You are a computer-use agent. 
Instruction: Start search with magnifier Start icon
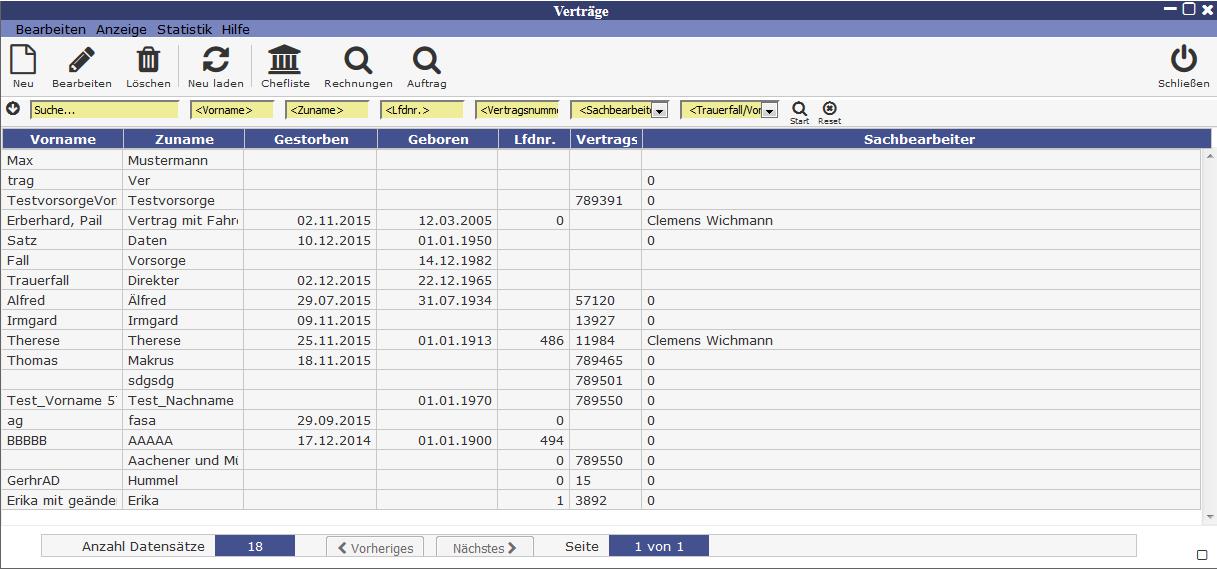799,109
